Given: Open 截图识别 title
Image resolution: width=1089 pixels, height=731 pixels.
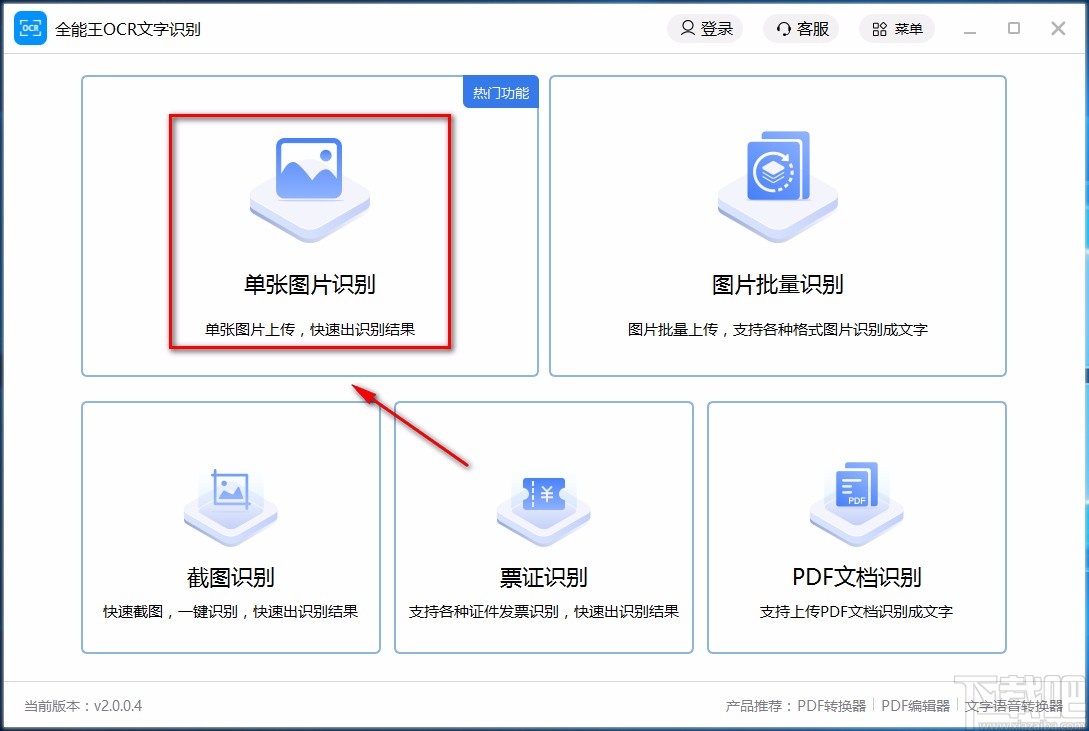Looking at the screenshot, I should (231, 578).
